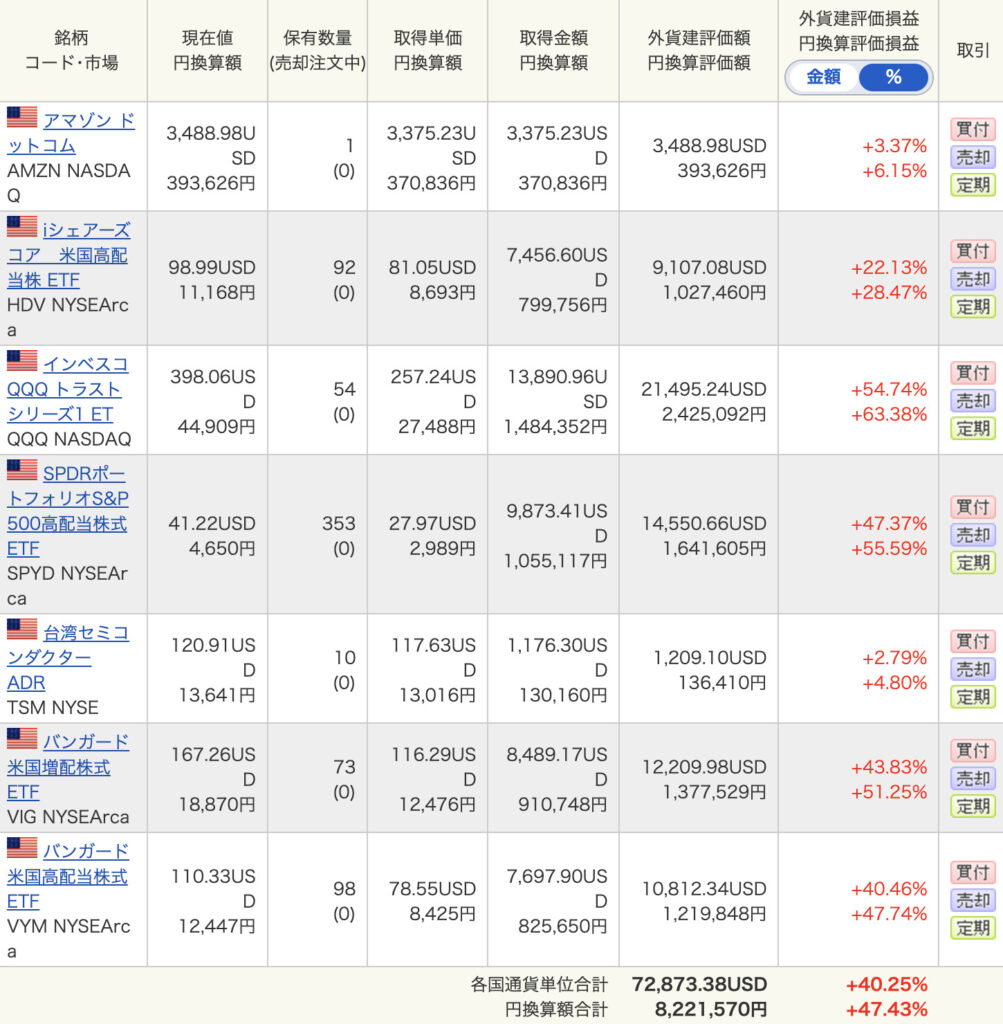Open the バンガード 米国増配株式 ETF link
This screenshot has width=1003, height=1024.
tap(67, 767)
